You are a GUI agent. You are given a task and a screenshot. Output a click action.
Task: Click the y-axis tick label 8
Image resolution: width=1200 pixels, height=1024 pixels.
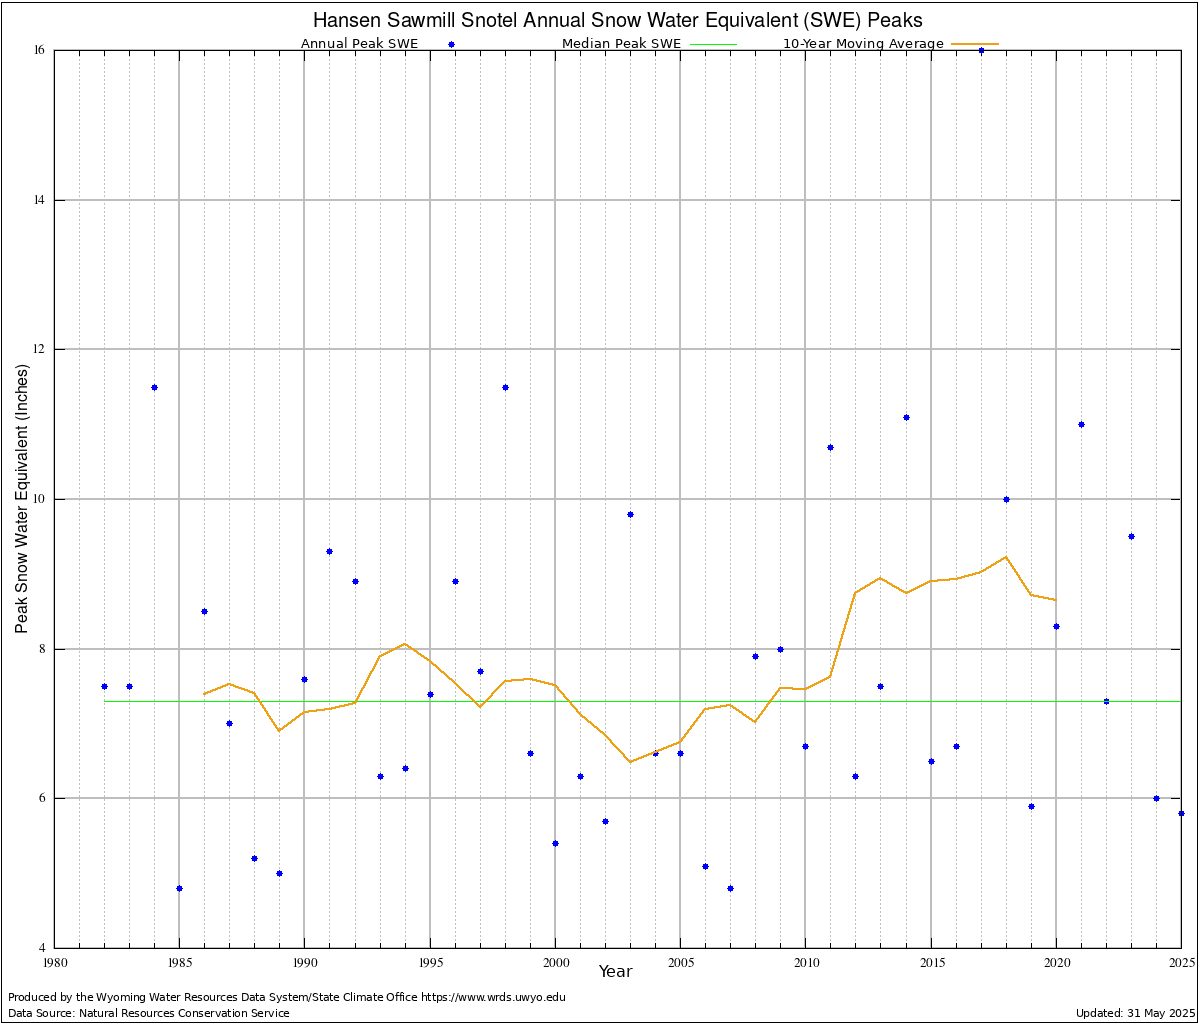tap(43, 649)
